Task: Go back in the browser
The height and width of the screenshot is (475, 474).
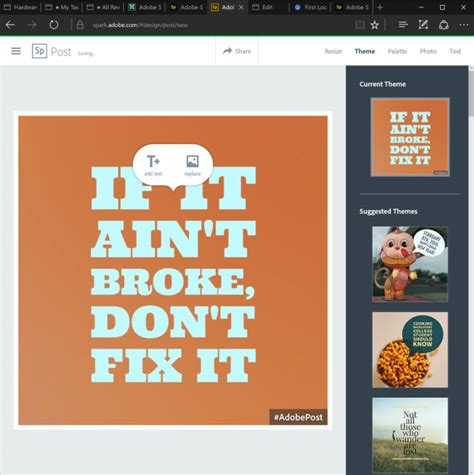Action: [x=10, y=25]
